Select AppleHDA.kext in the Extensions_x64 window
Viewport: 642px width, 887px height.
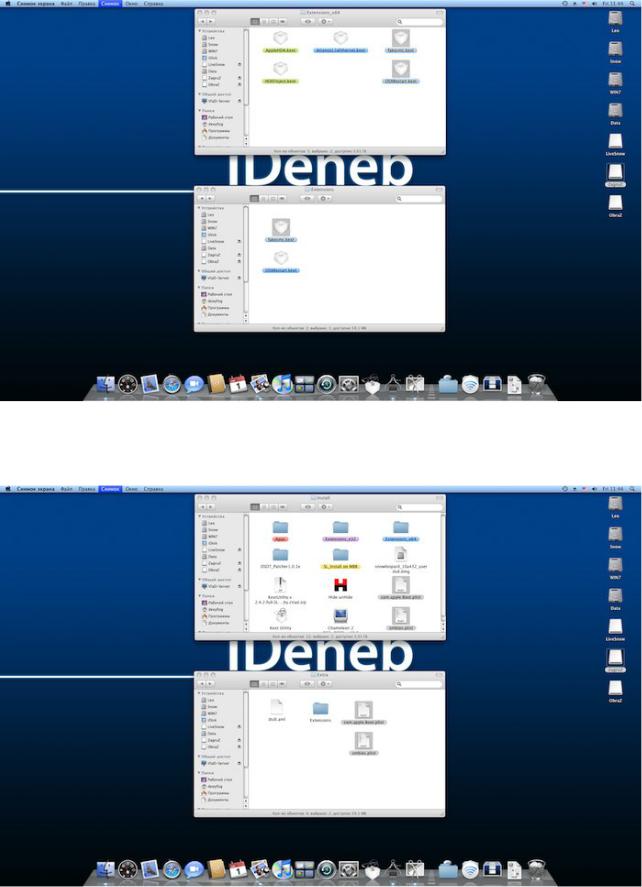pyautogui.click(x=280, y=42)
